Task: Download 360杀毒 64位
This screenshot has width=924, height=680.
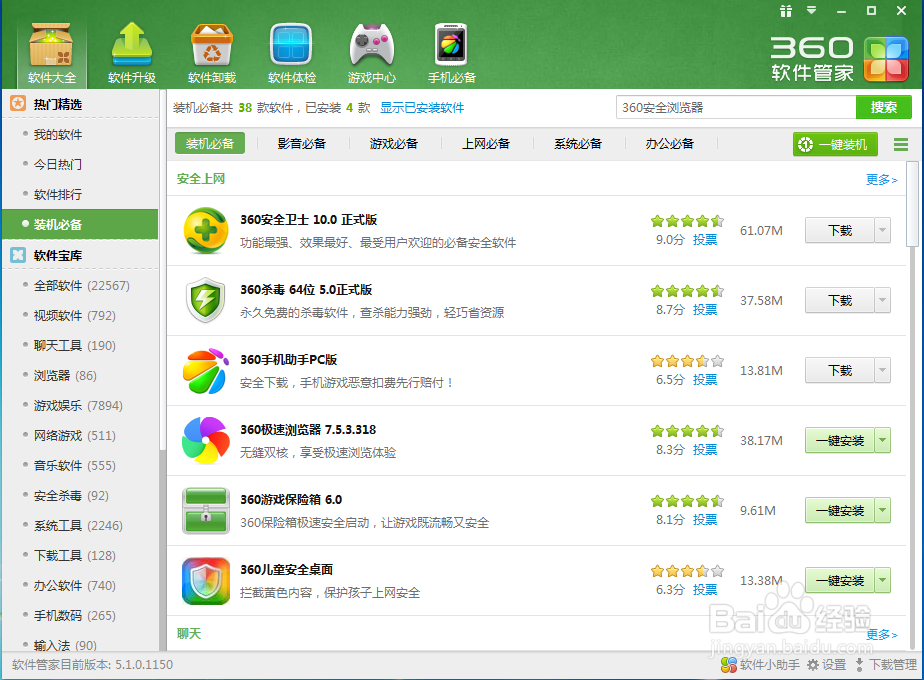Action: tap(840, 301)
